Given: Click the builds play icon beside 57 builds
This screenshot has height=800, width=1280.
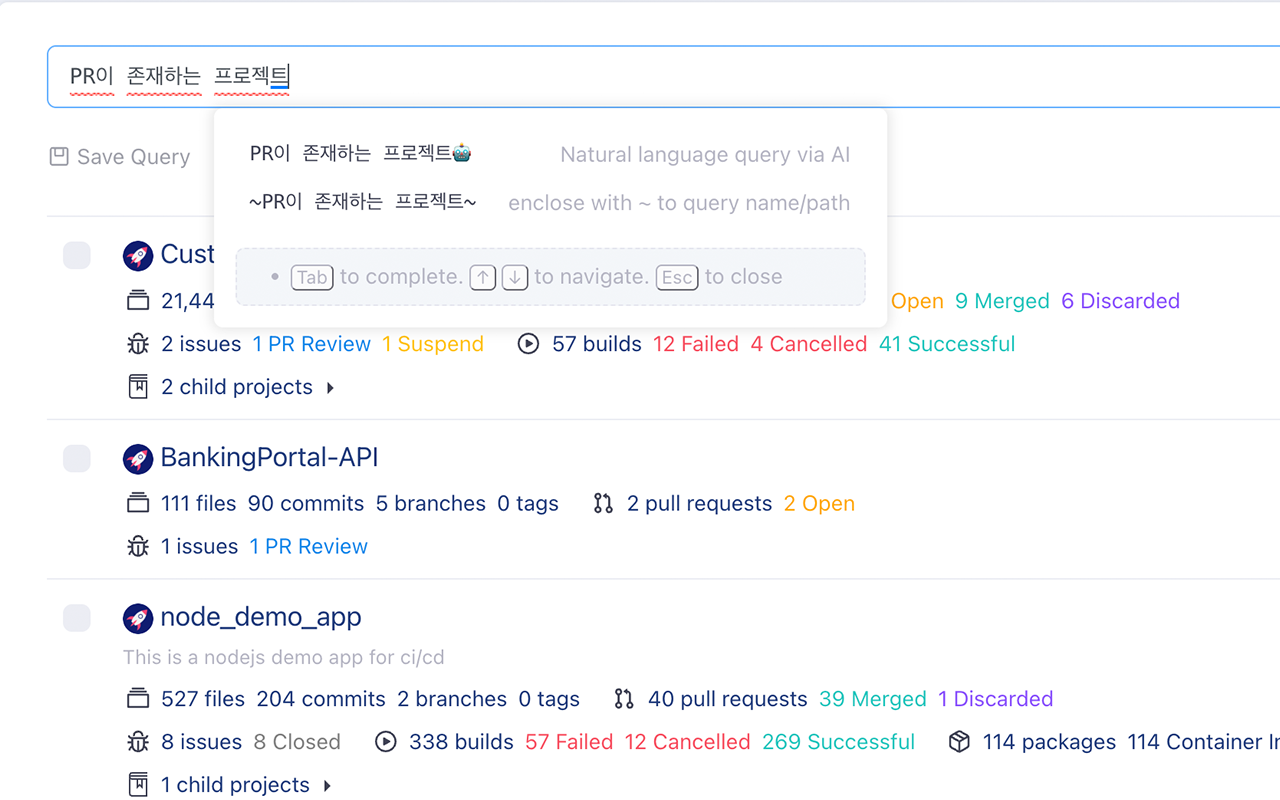Looking at the screenshot, I should point(529,344).
